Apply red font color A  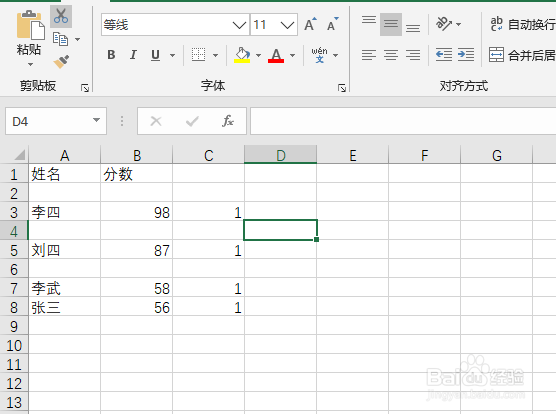[276, 55]
